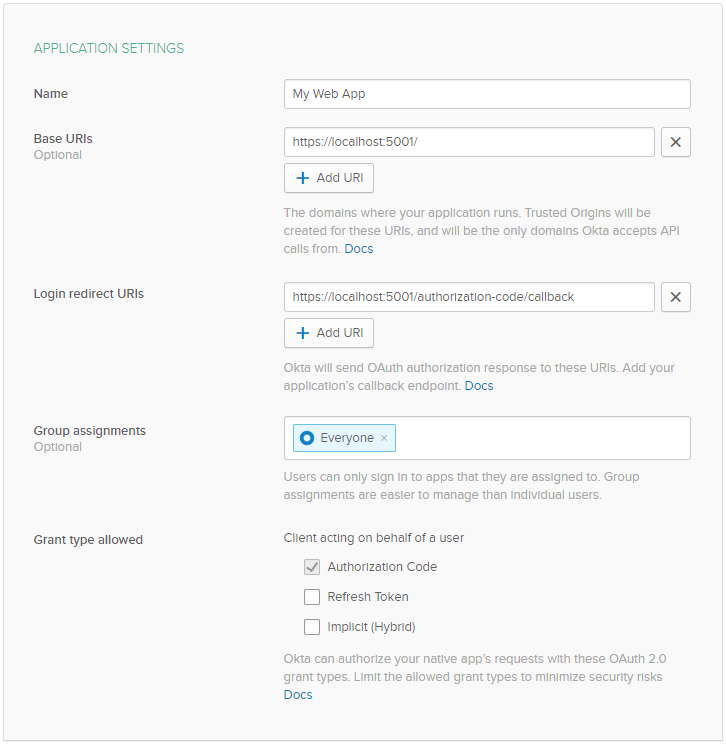Image resolution: width=726 pixels, height=744 pixels.
Task: Click the Refresh Token label text
Action: point(368,597)
